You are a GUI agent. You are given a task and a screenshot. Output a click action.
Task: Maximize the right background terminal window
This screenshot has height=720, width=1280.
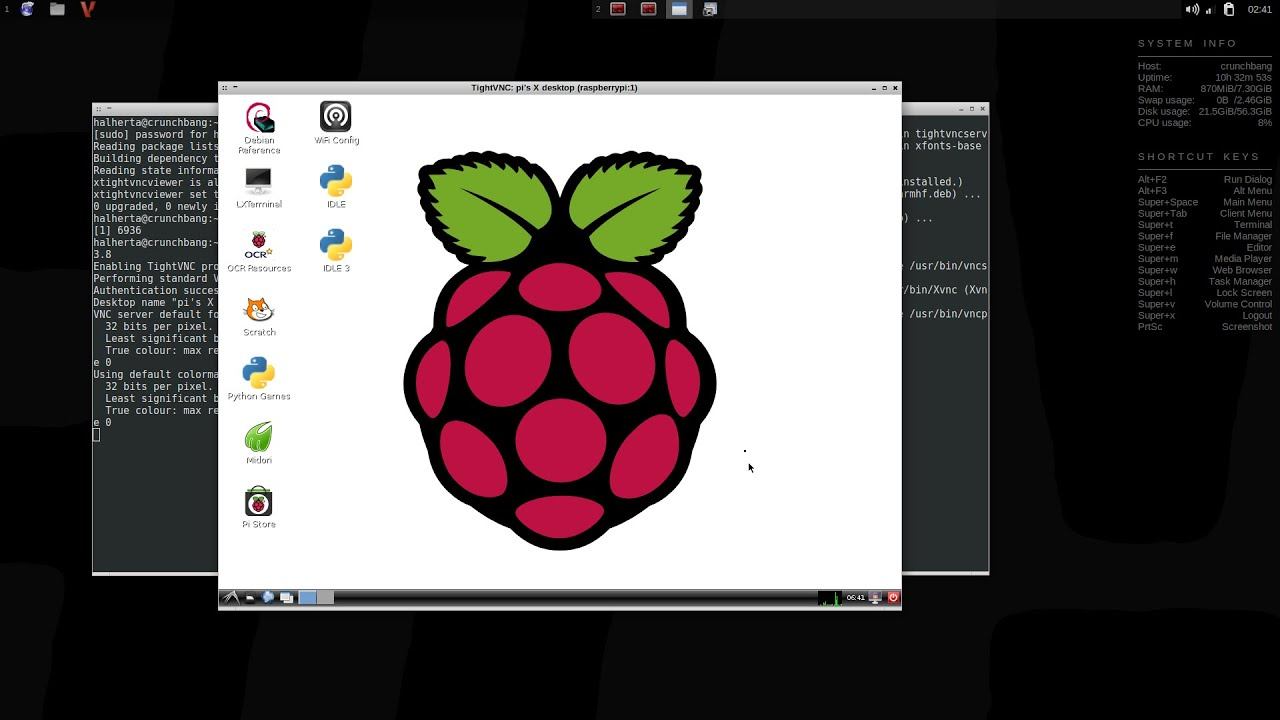971,109
